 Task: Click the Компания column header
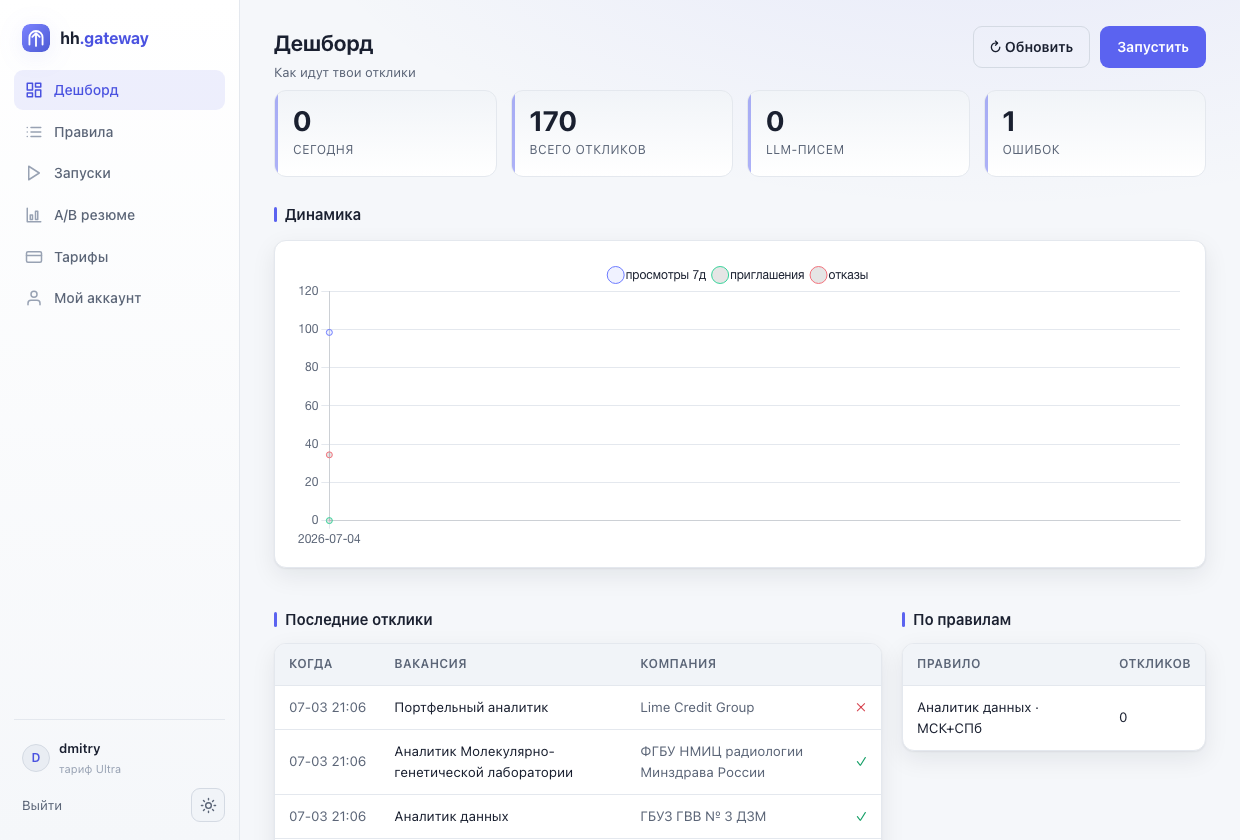pyautogui.click(x=678, y=664)
